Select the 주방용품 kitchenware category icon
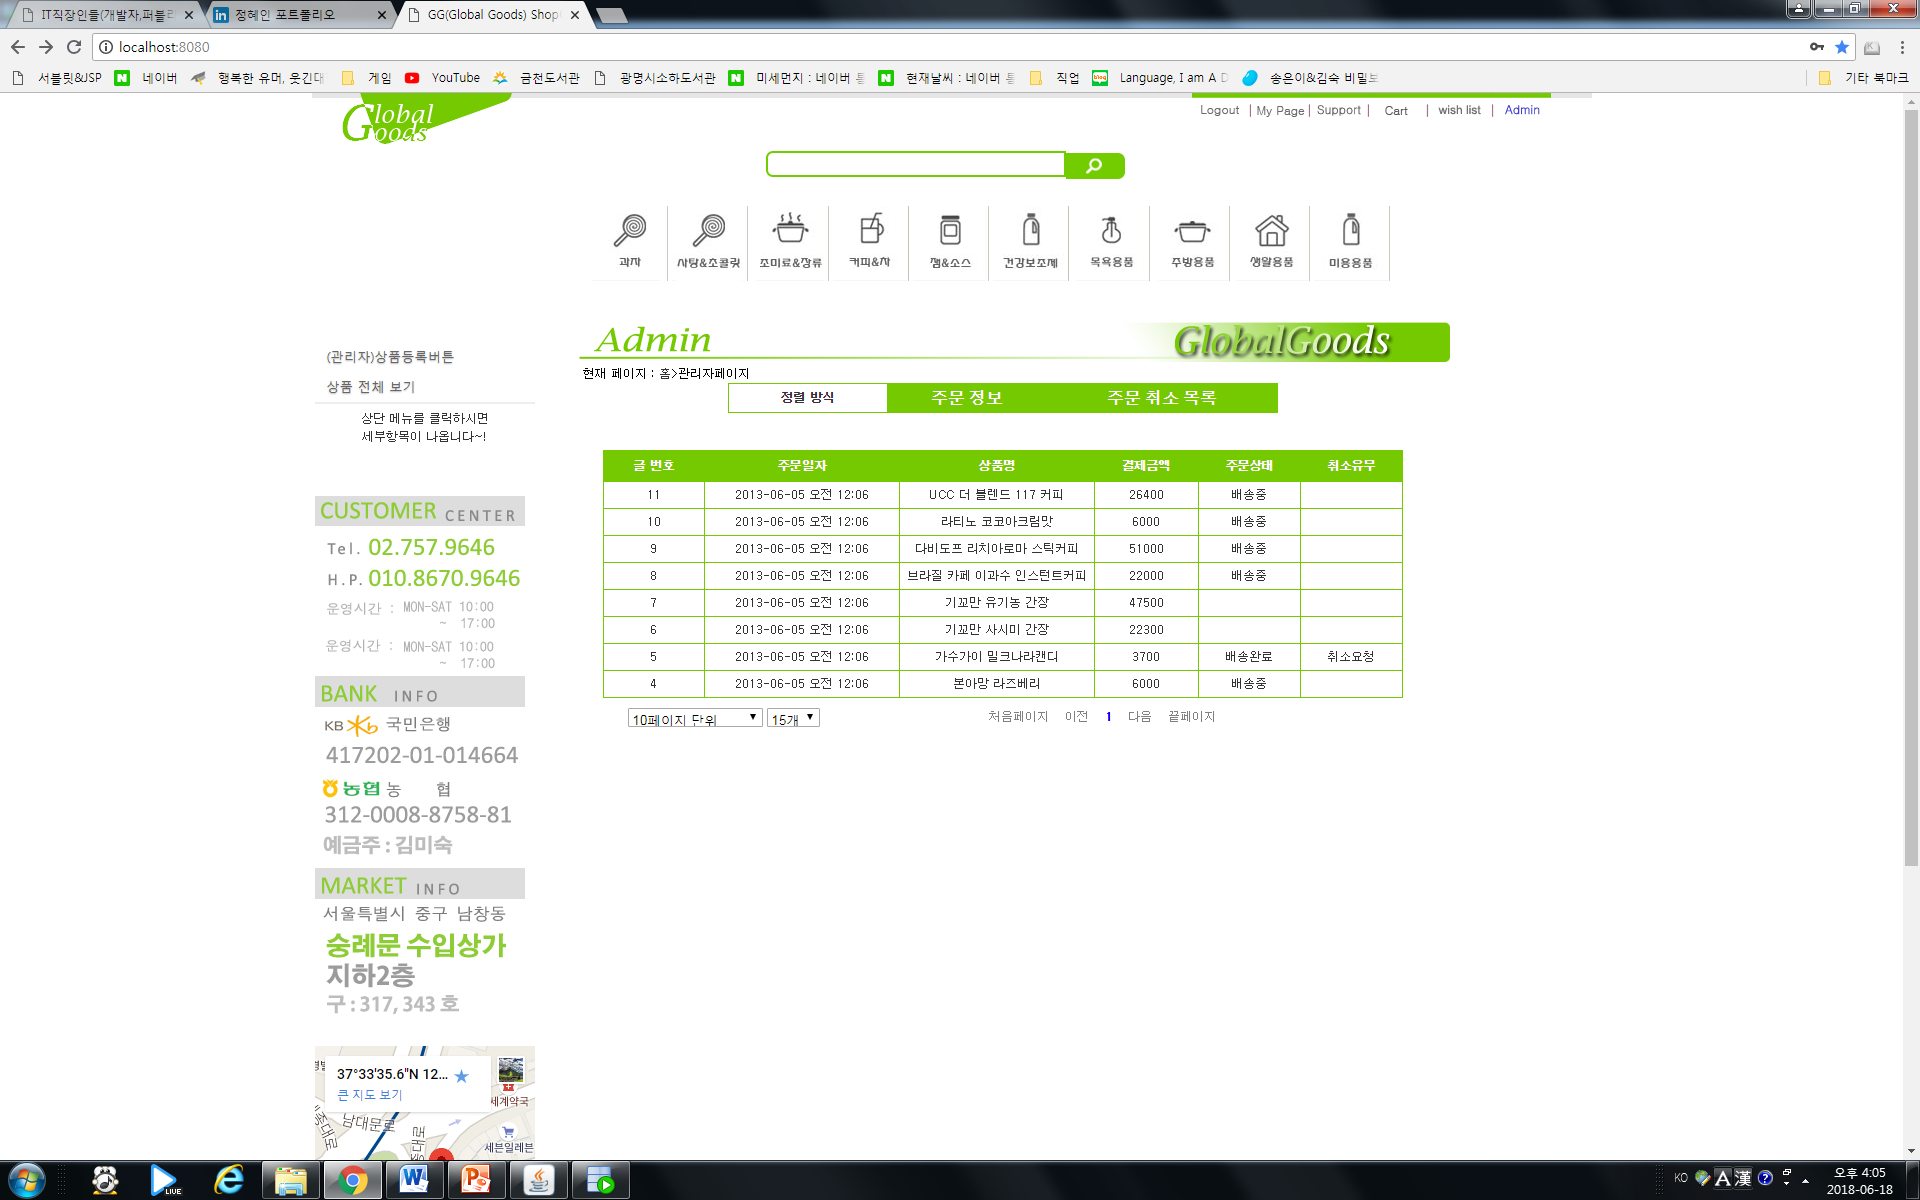The height and width of the screenshot is (1200, 1920). (1192, 240)
